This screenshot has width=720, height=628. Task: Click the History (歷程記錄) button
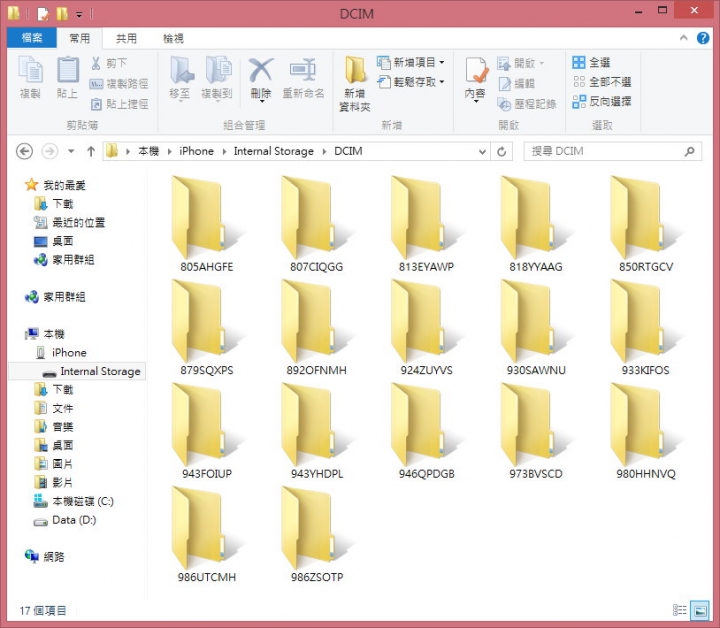527,104
